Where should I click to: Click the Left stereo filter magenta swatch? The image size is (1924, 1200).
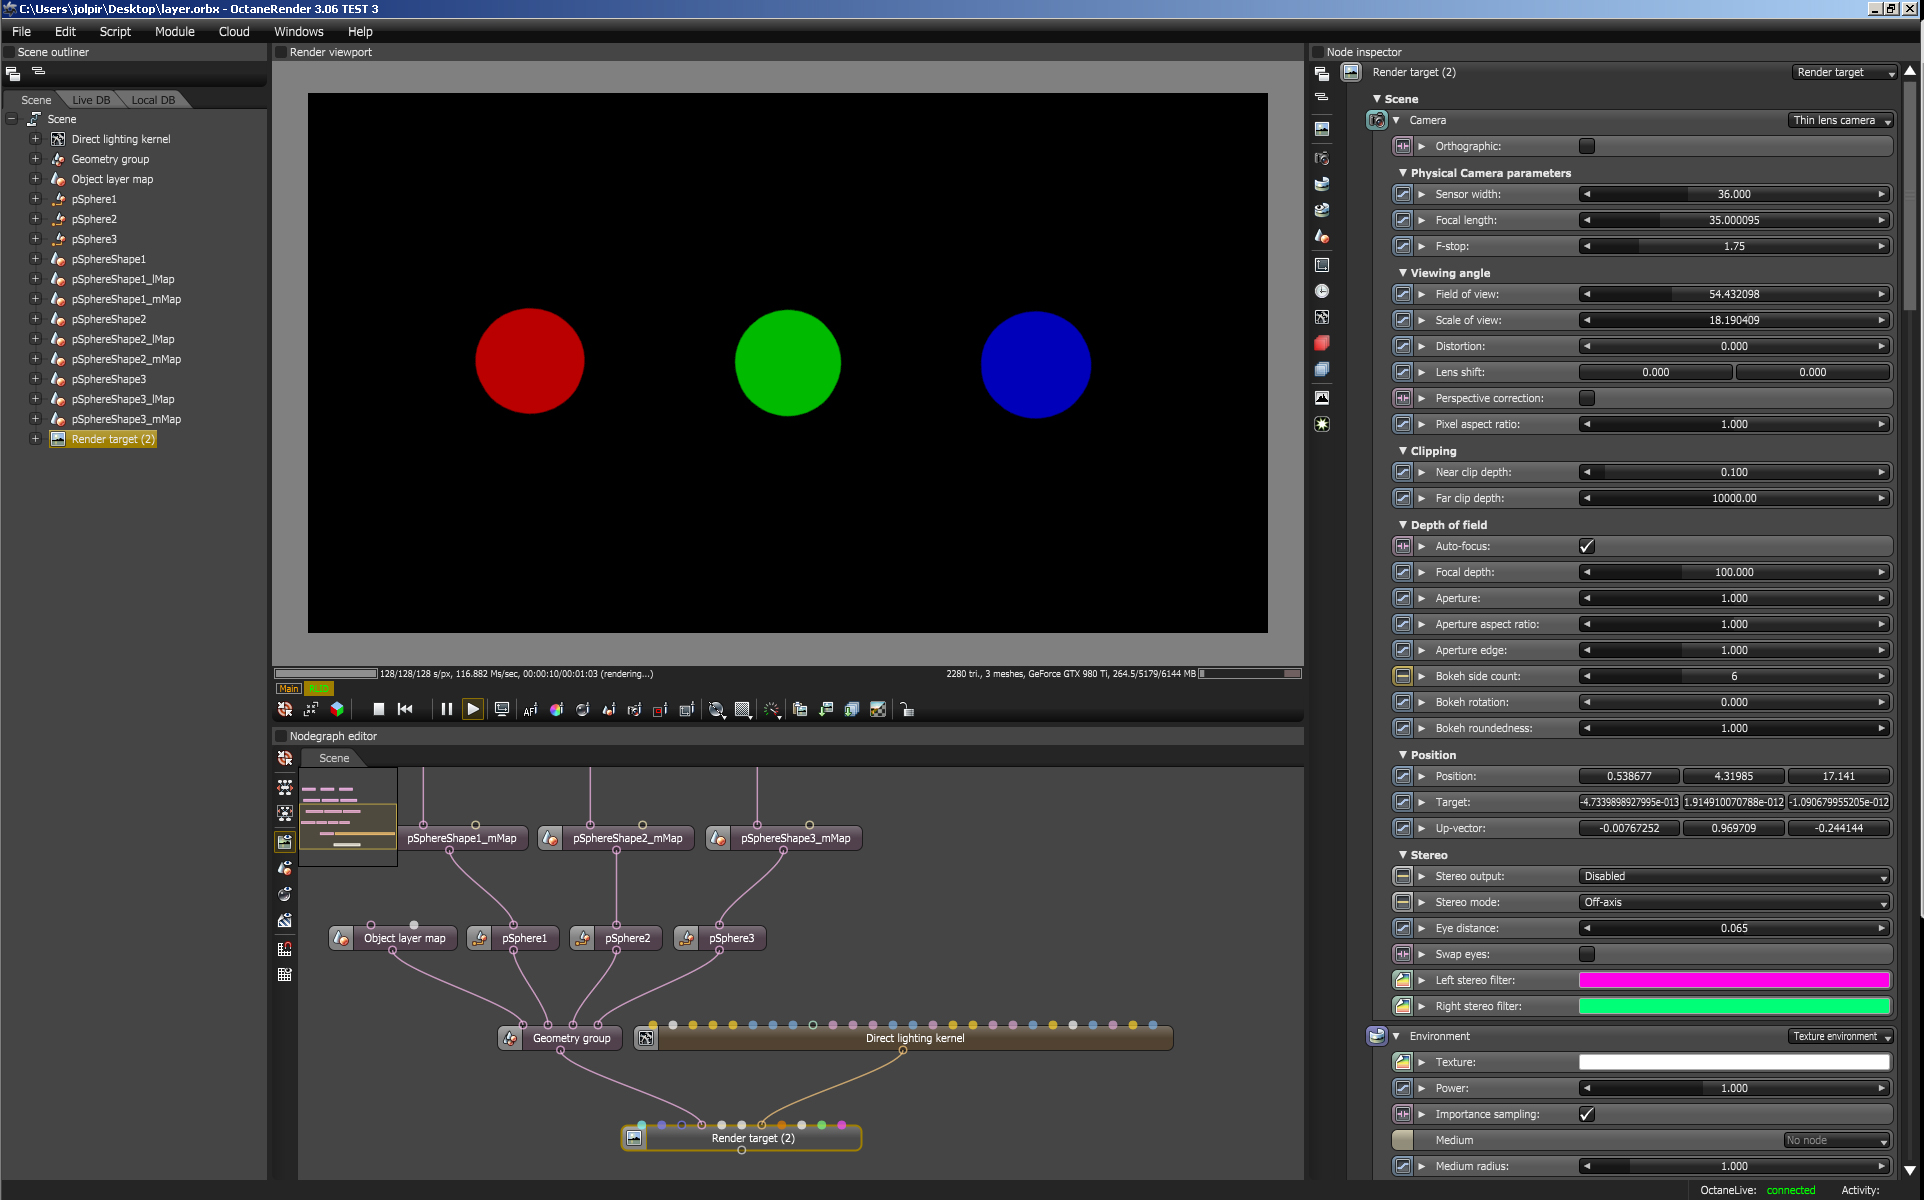pos(1733,980)
